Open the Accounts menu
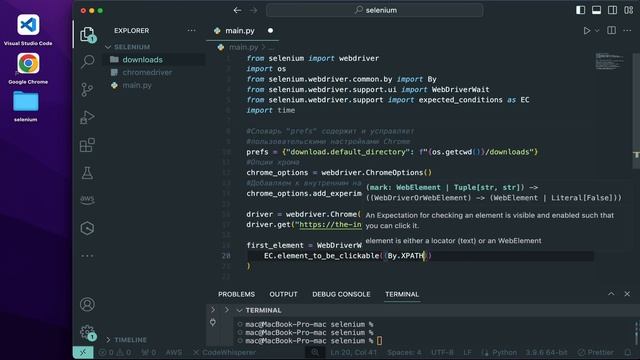This screenshot has width=640, height=360. [x=87, y=304]
